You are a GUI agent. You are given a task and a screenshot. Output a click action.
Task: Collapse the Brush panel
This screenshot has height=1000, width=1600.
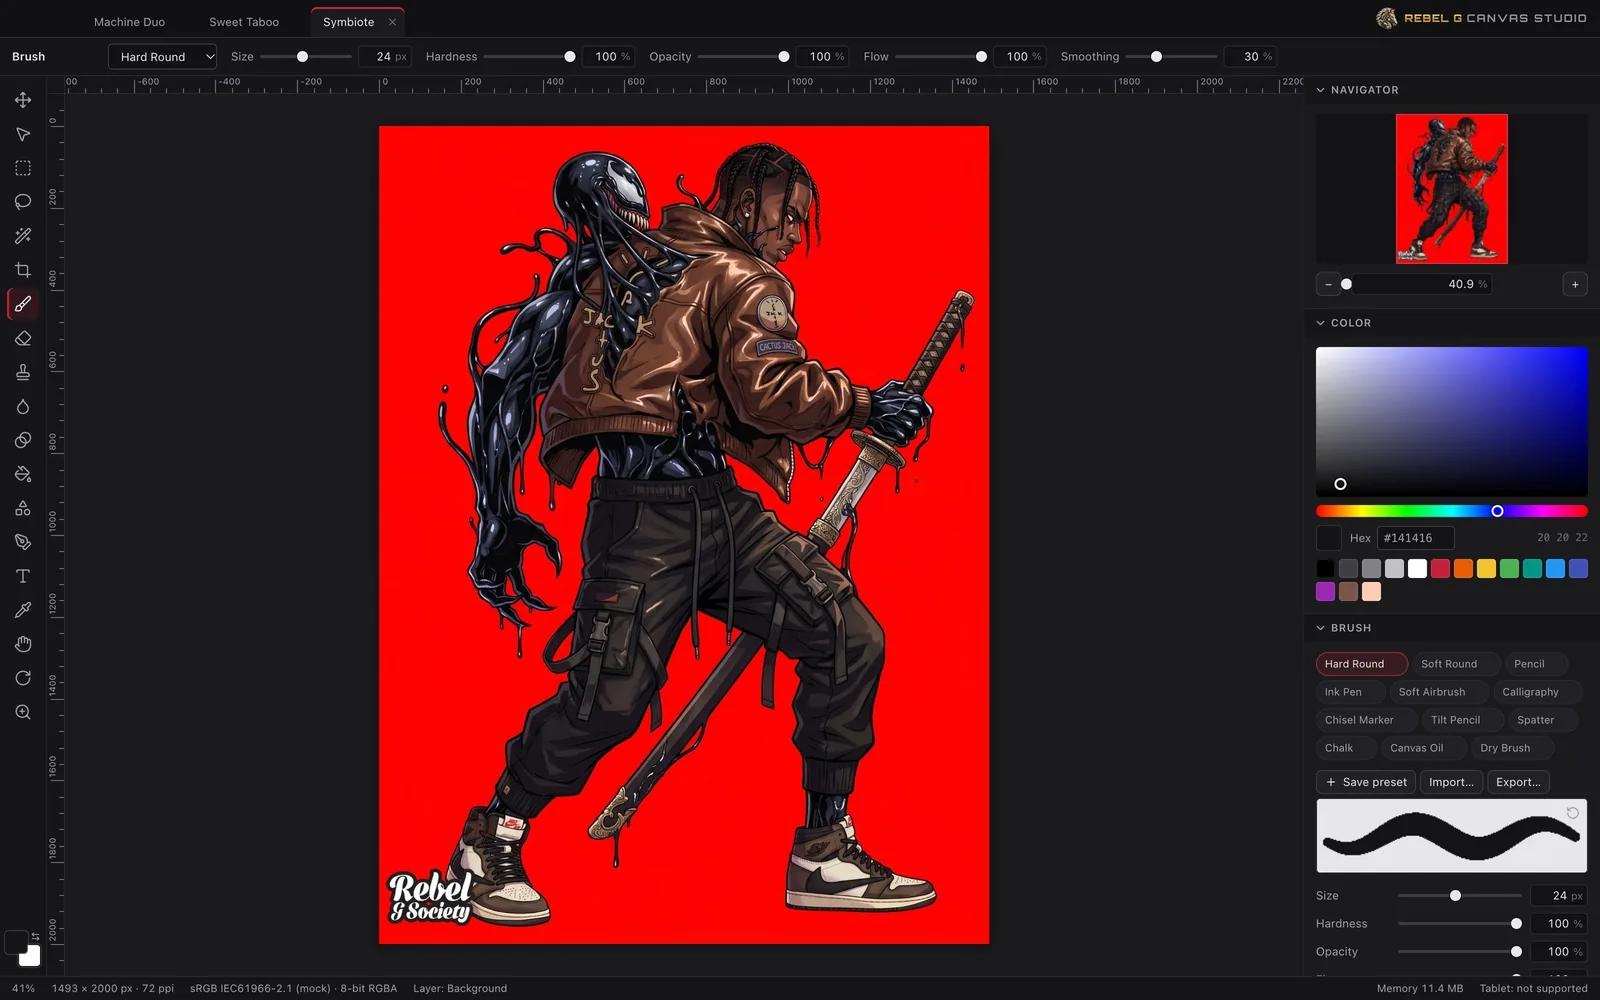coord(1320,628)
